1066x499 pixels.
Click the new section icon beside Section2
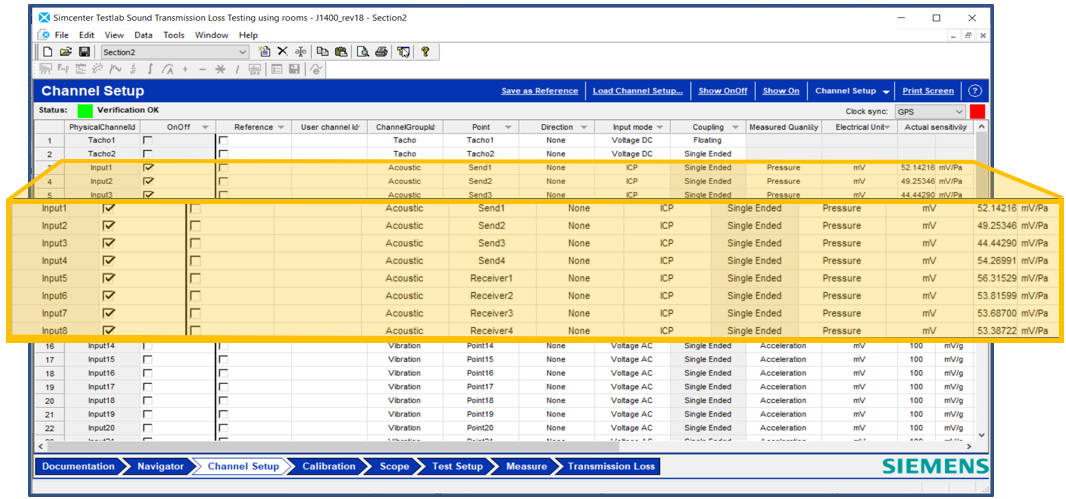[264, 52]
